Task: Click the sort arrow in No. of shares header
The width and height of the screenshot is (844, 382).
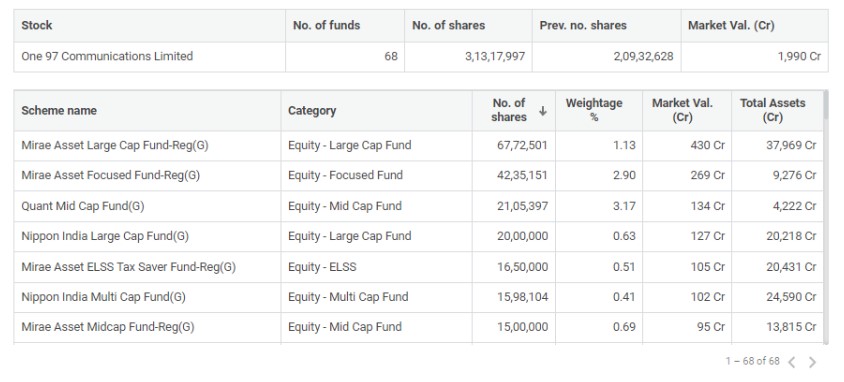Action: 543,111
